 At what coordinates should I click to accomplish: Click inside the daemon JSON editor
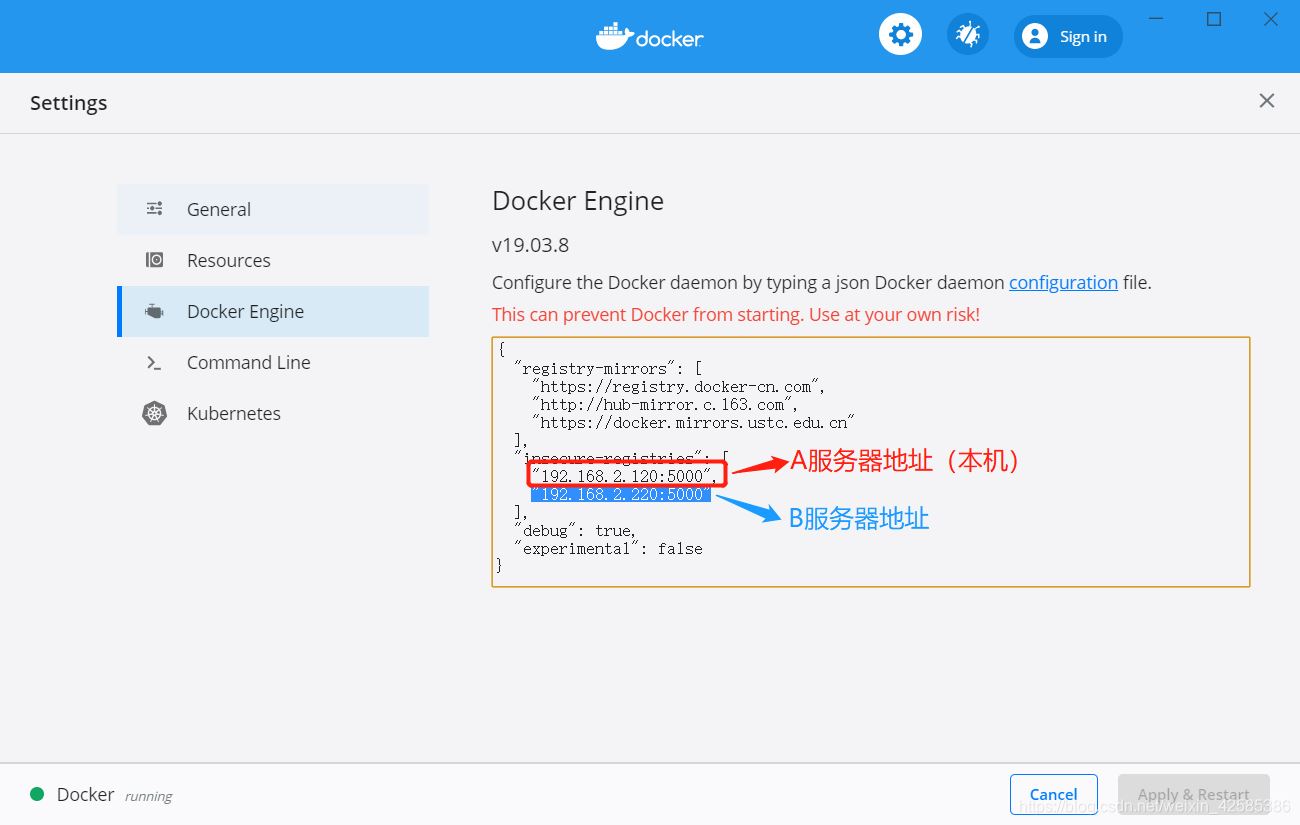point(871,461)
